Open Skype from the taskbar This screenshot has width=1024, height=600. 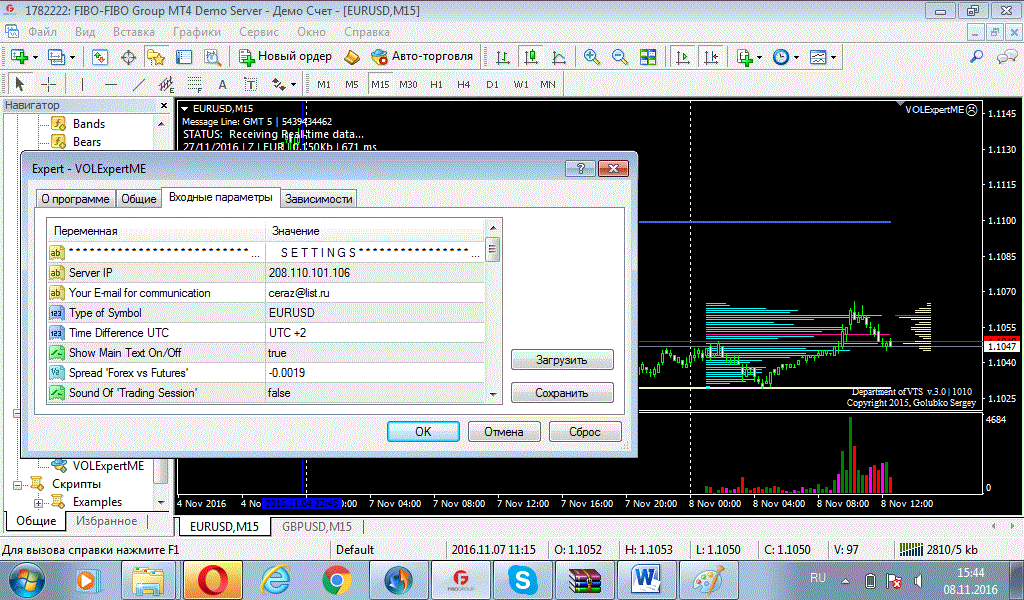pos(522,580)
